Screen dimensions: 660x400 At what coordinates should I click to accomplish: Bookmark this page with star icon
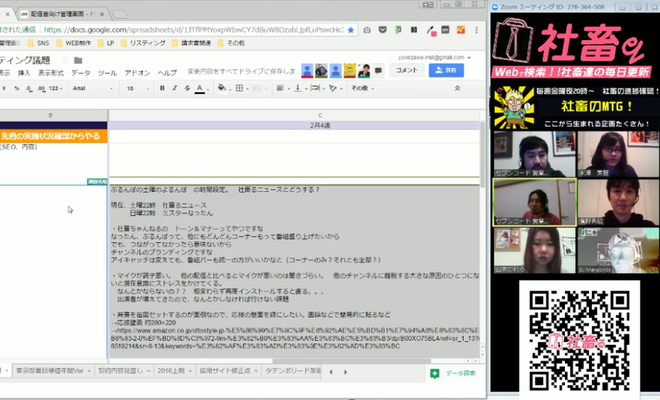point(351,29)
